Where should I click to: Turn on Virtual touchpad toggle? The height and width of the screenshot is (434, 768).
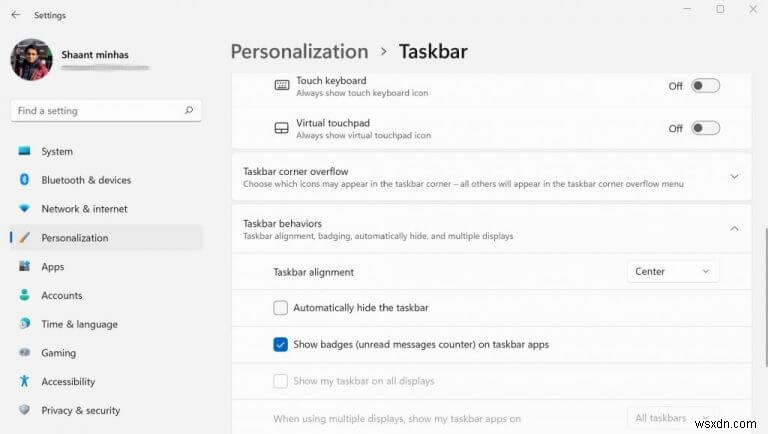[x=705, y=128]
